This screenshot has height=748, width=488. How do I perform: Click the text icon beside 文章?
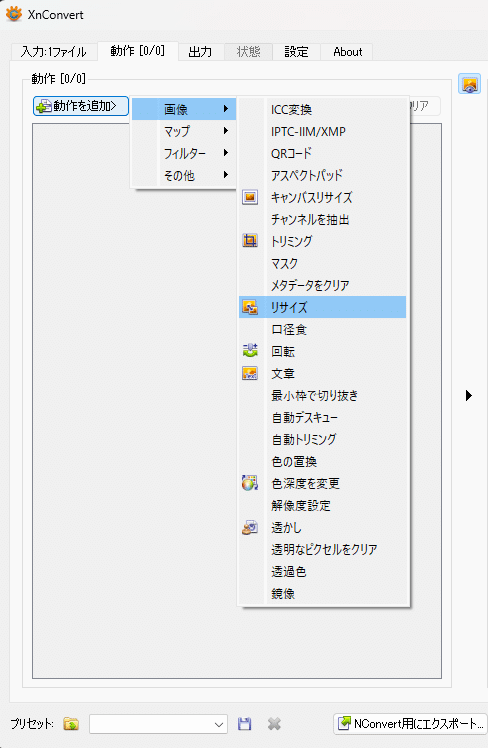click(x=250, y=373)
